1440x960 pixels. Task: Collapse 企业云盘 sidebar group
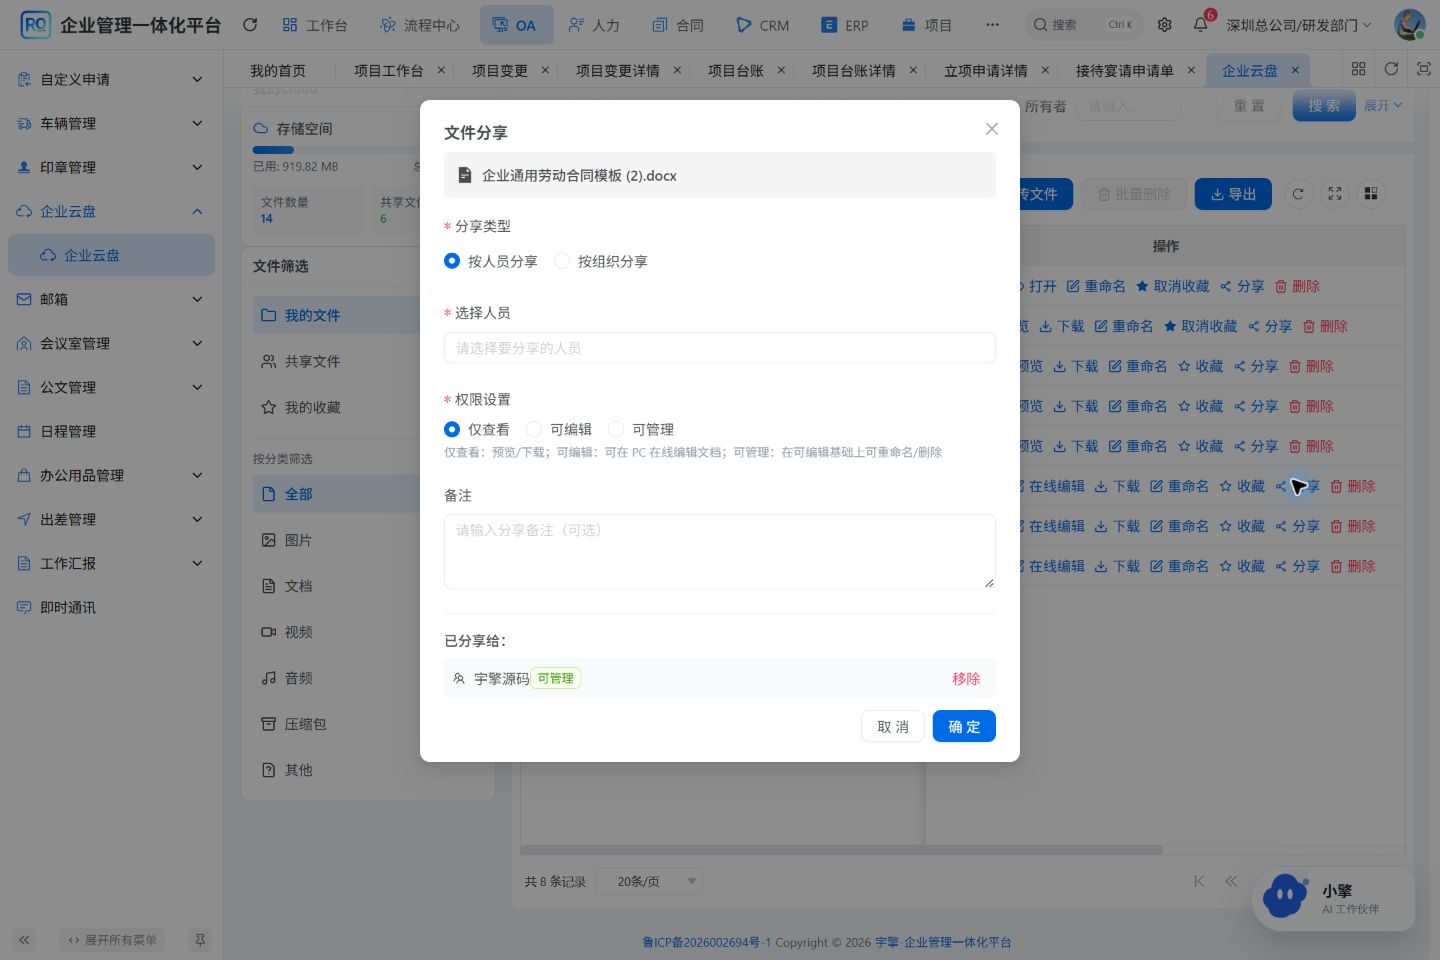tap(111, 211)
